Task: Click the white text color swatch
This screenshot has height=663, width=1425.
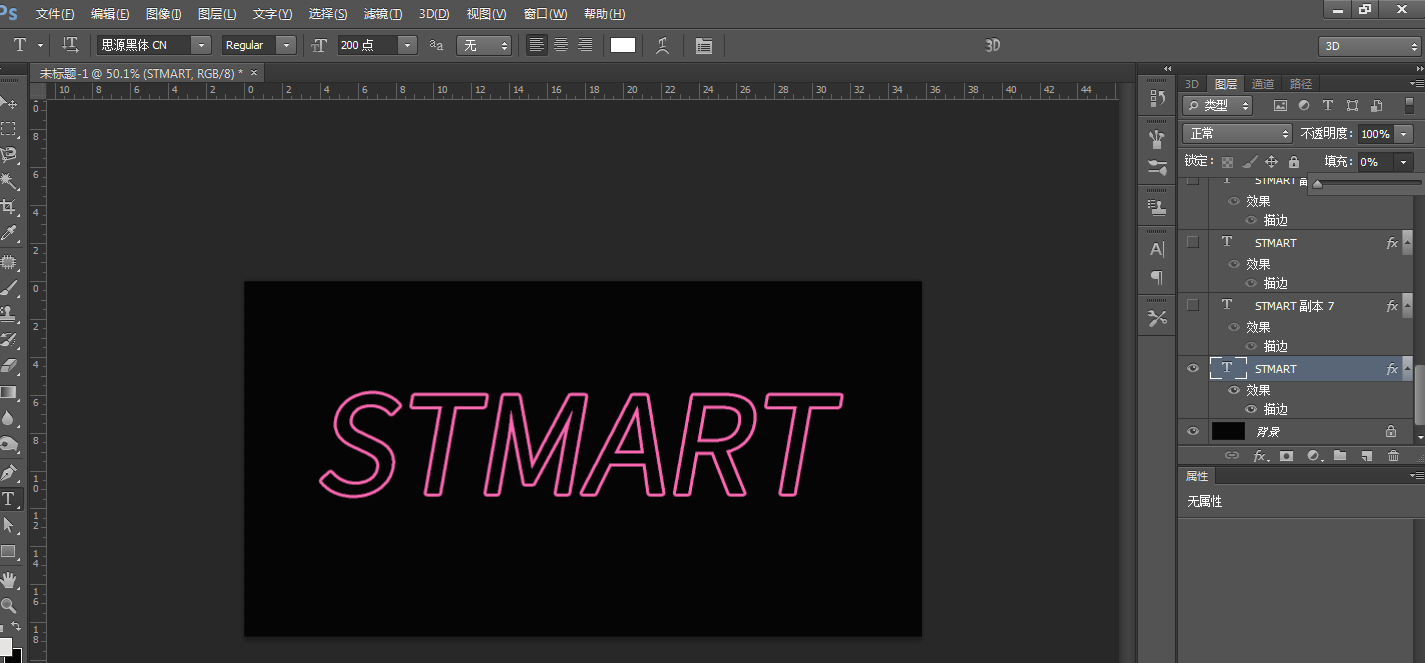Action: click(x=623, y=45)
